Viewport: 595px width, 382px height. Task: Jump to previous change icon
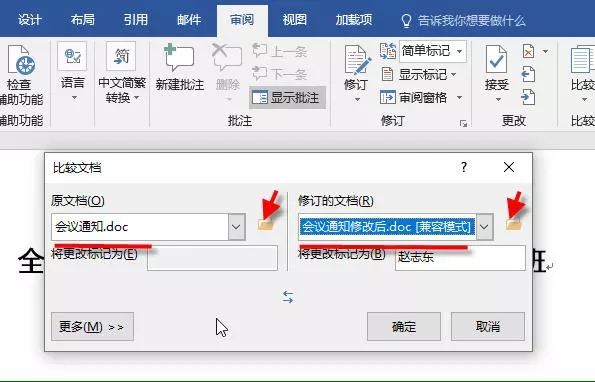coord(528,74)
